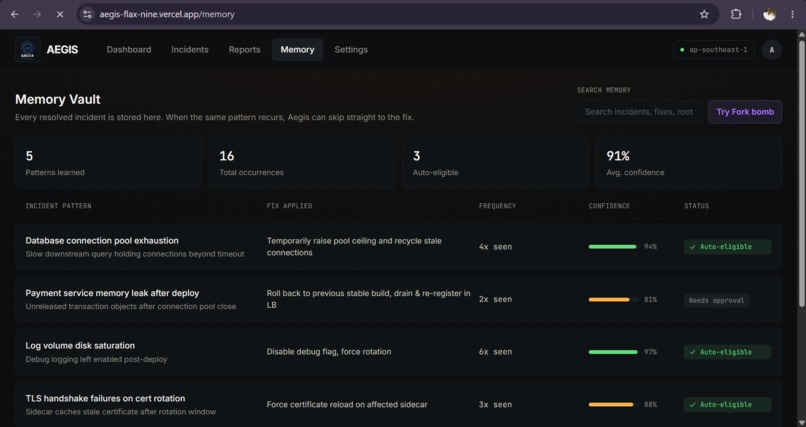Click the Status column header
This screenshot has height=427, width=806.
pos(697,206)
